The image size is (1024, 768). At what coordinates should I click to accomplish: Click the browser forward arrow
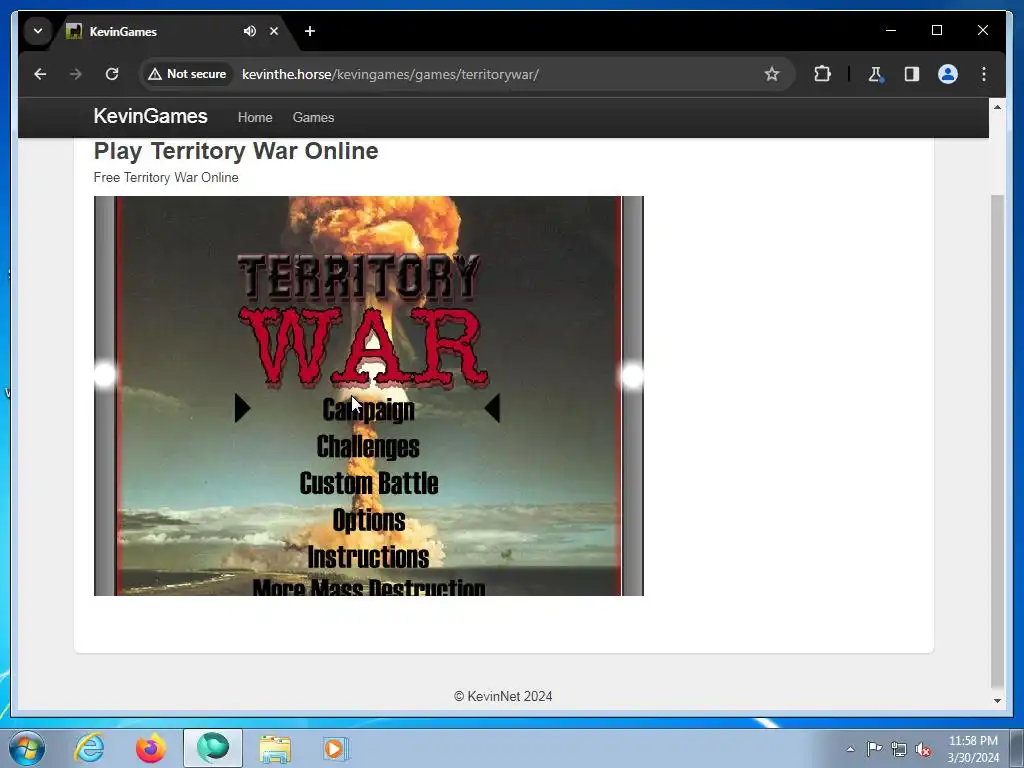click(76, 74)
